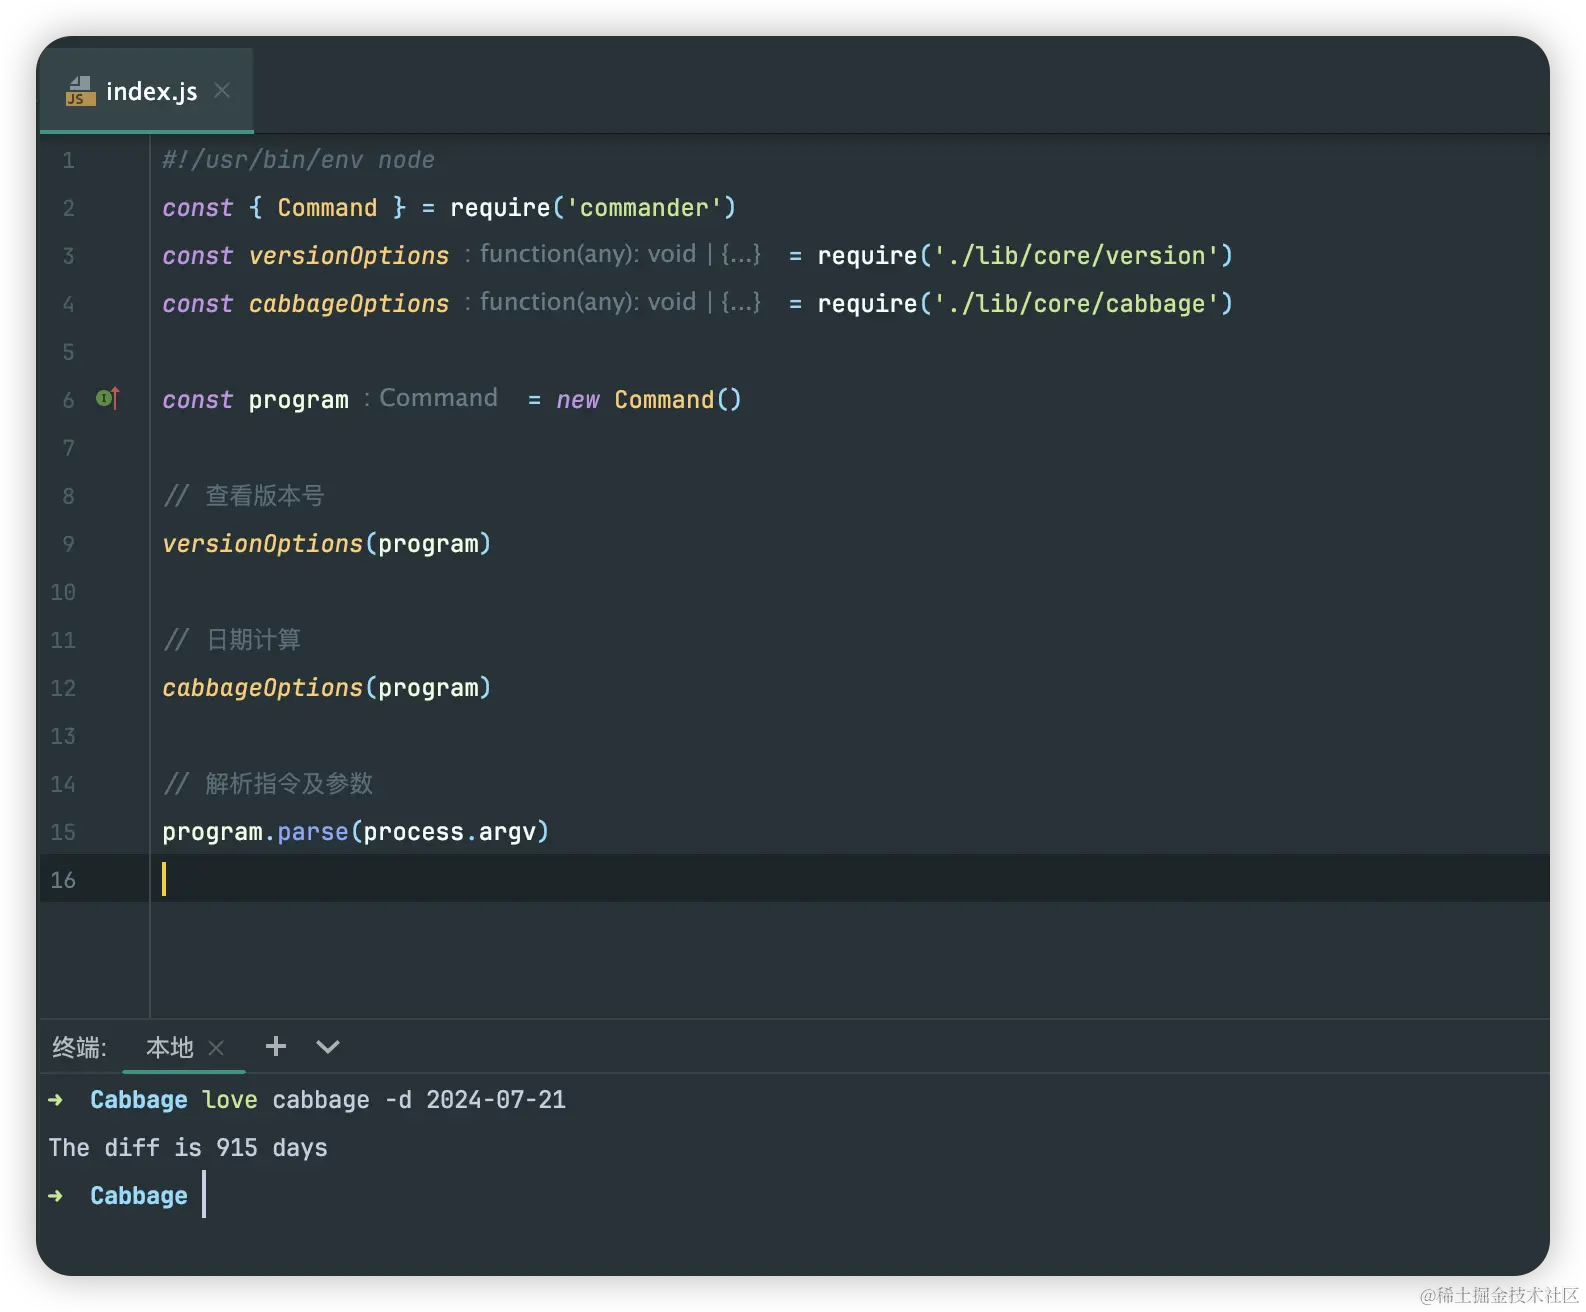This screenshot has height=1312, width=1586.
Task: Click the Command type hint on line 6
Action: 431,398
